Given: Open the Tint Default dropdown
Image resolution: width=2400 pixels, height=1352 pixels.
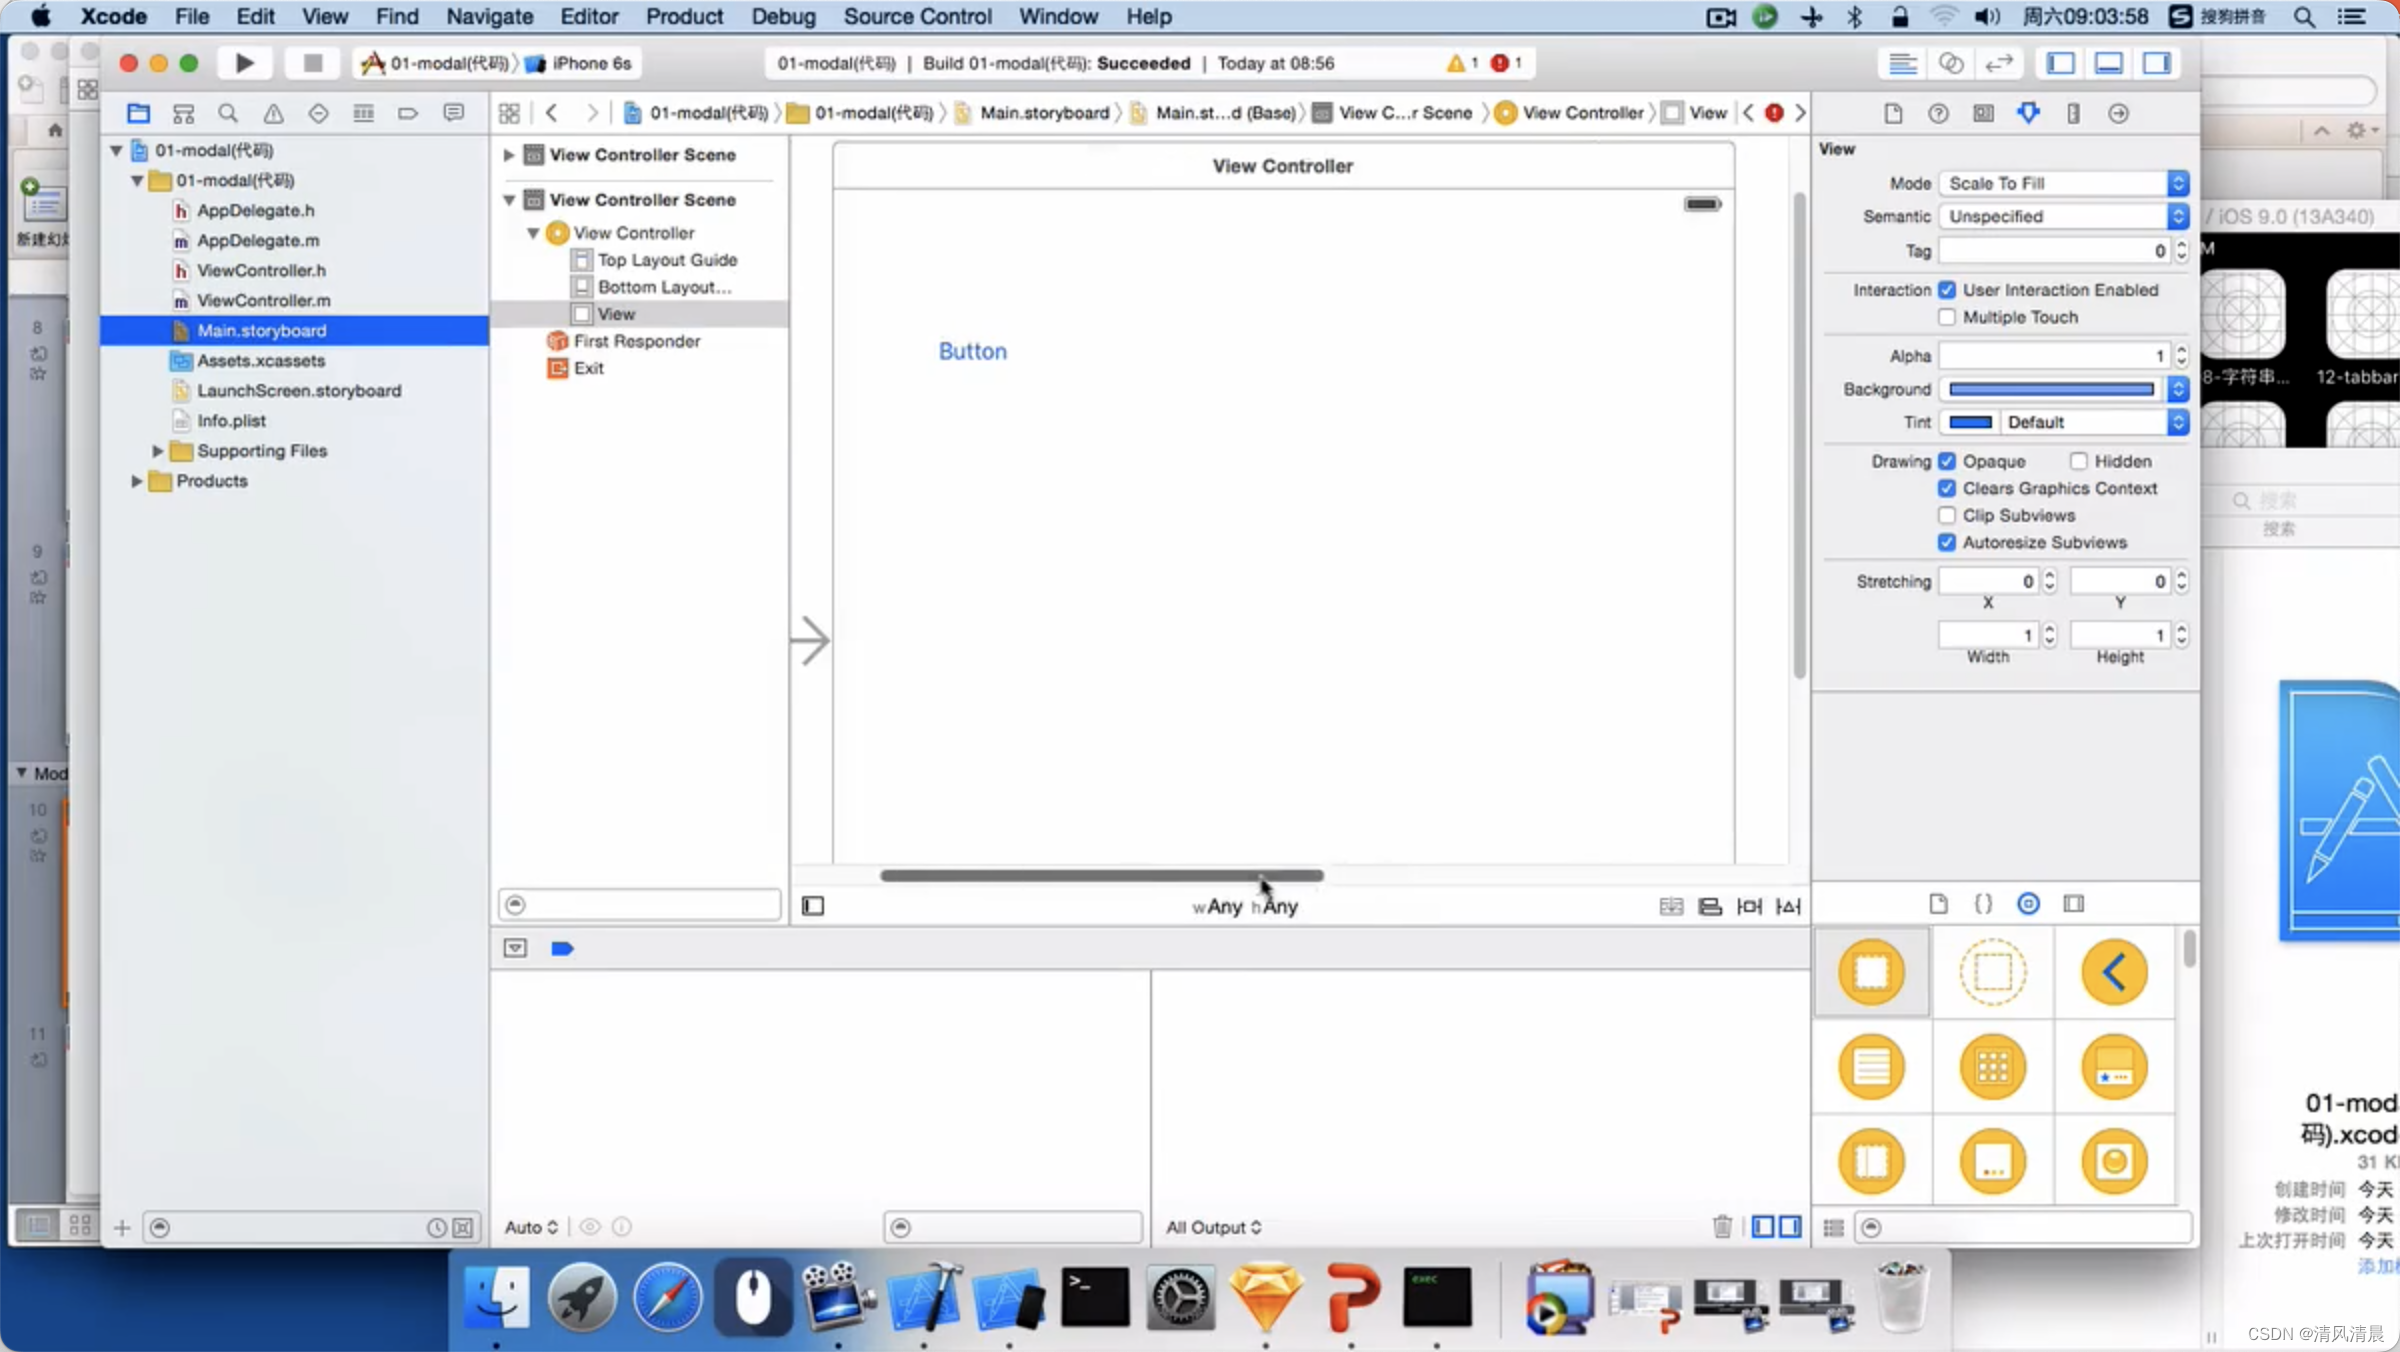Looking at the screenshot, I should click(x=2096, y=422).
